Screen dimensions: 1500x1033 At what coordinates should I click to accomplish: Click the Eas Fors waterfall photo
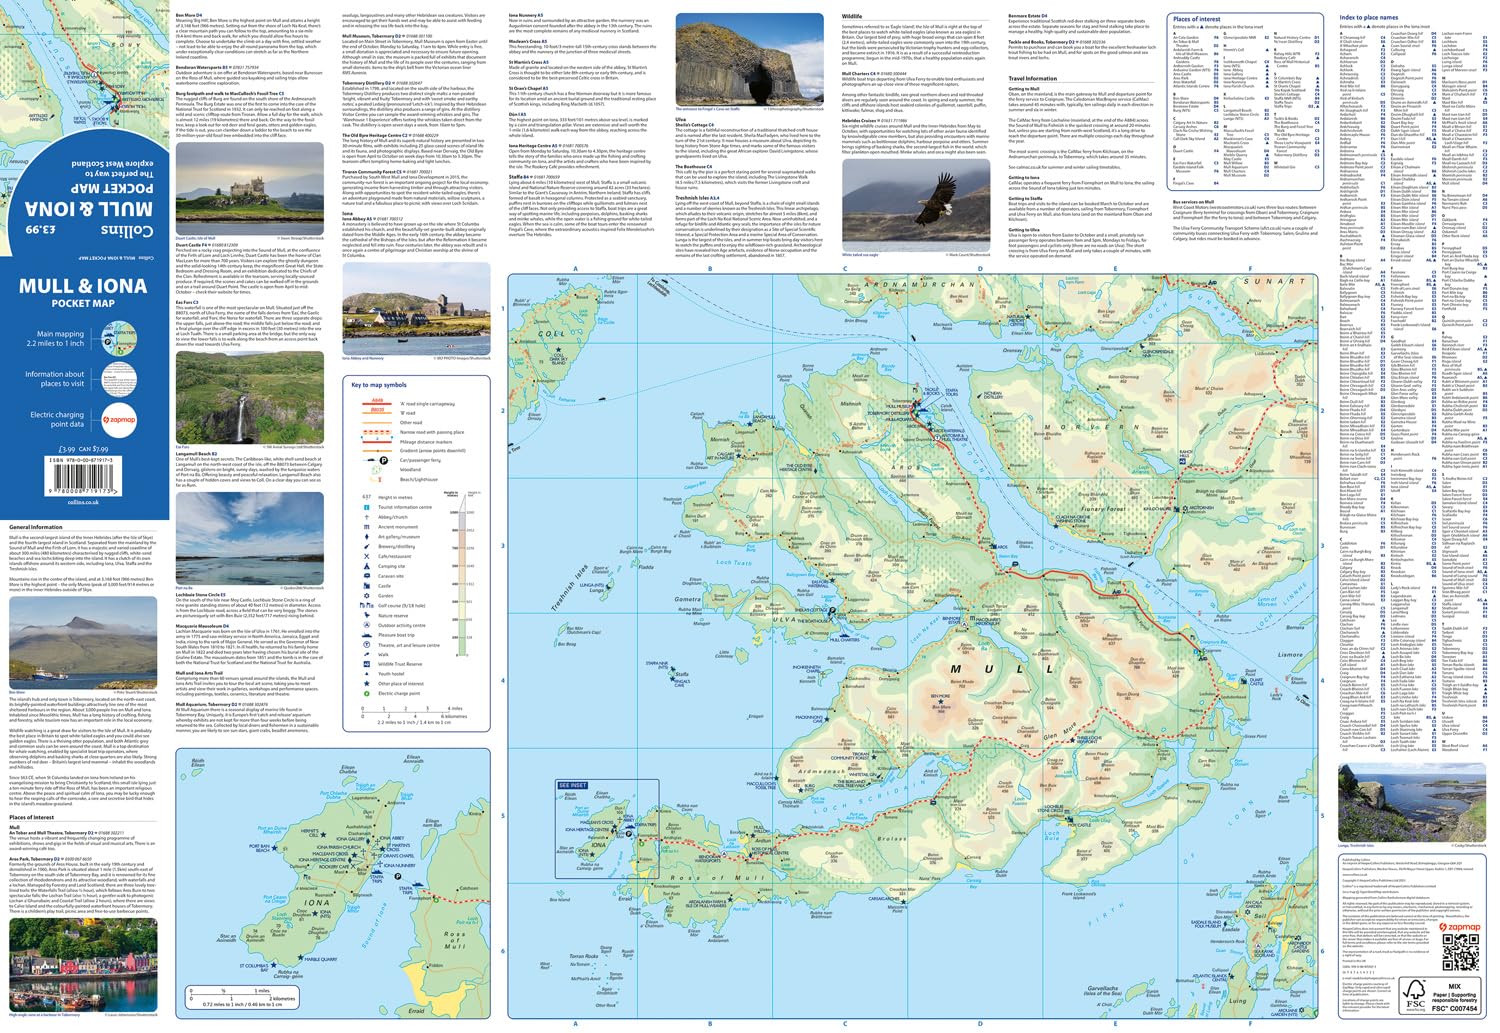tap(249, 398)
